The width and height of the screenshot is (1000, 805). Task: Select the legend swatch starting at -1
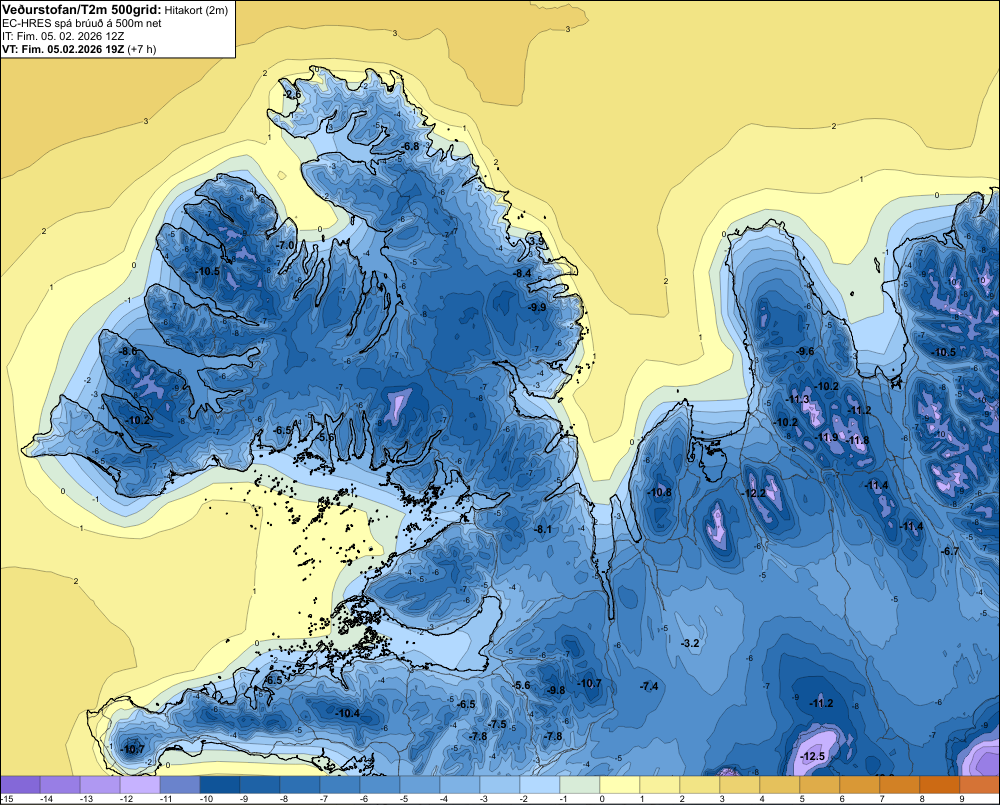tap(580, 785)
